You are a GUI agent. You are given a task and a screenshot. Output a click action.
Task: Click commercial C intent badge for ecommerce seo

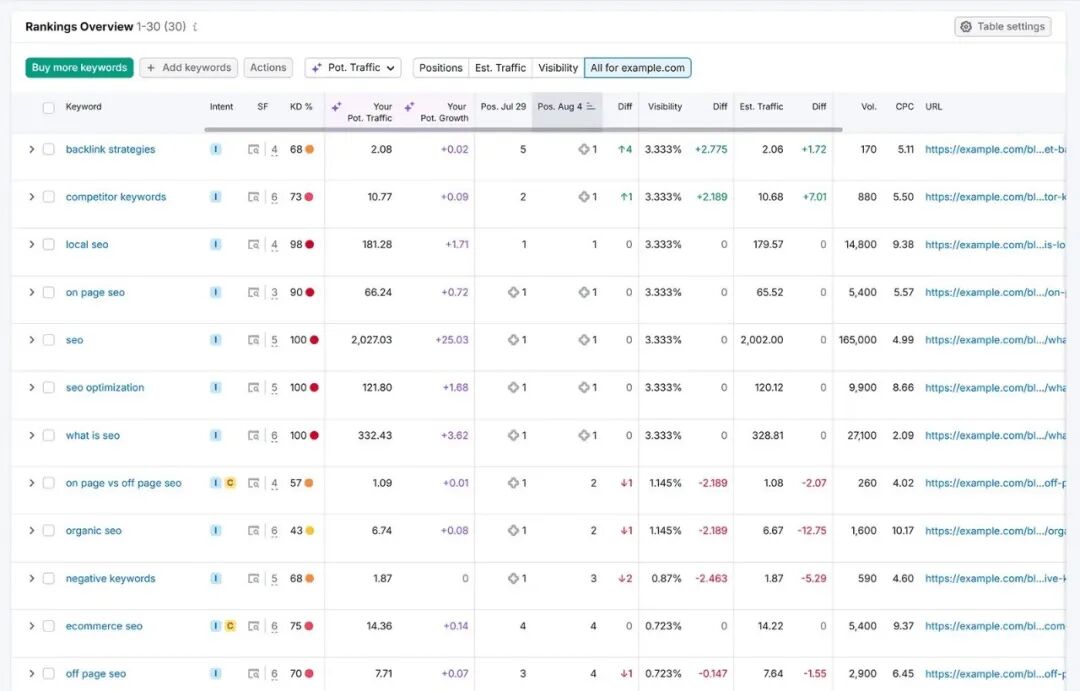pos(230,626)
